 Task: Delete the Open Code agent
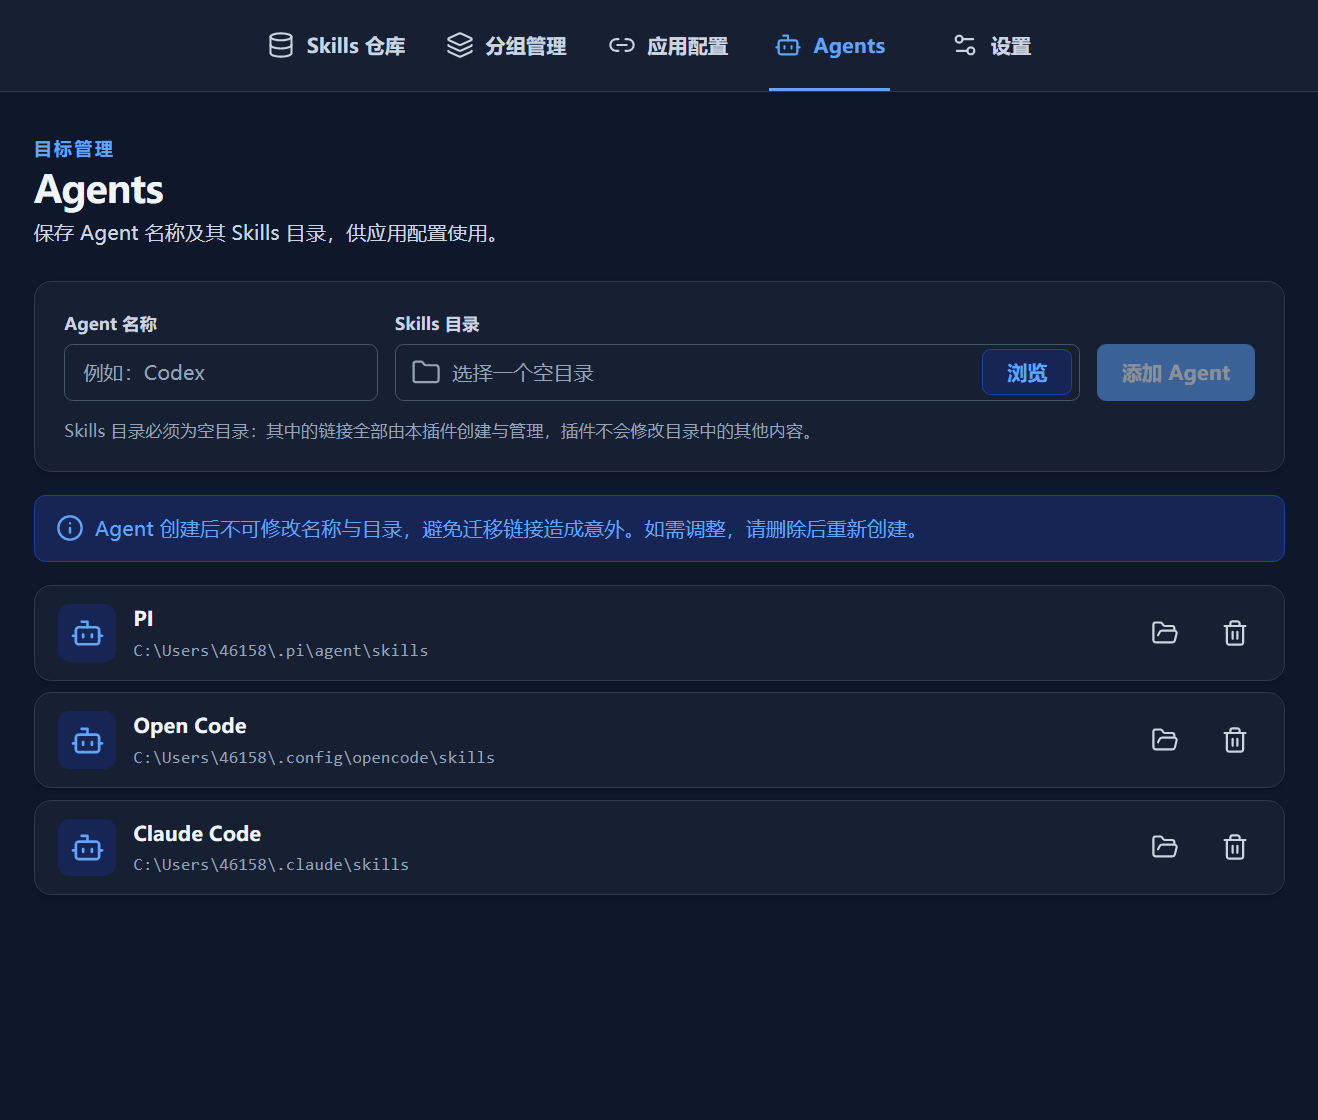click(1235, 740)
